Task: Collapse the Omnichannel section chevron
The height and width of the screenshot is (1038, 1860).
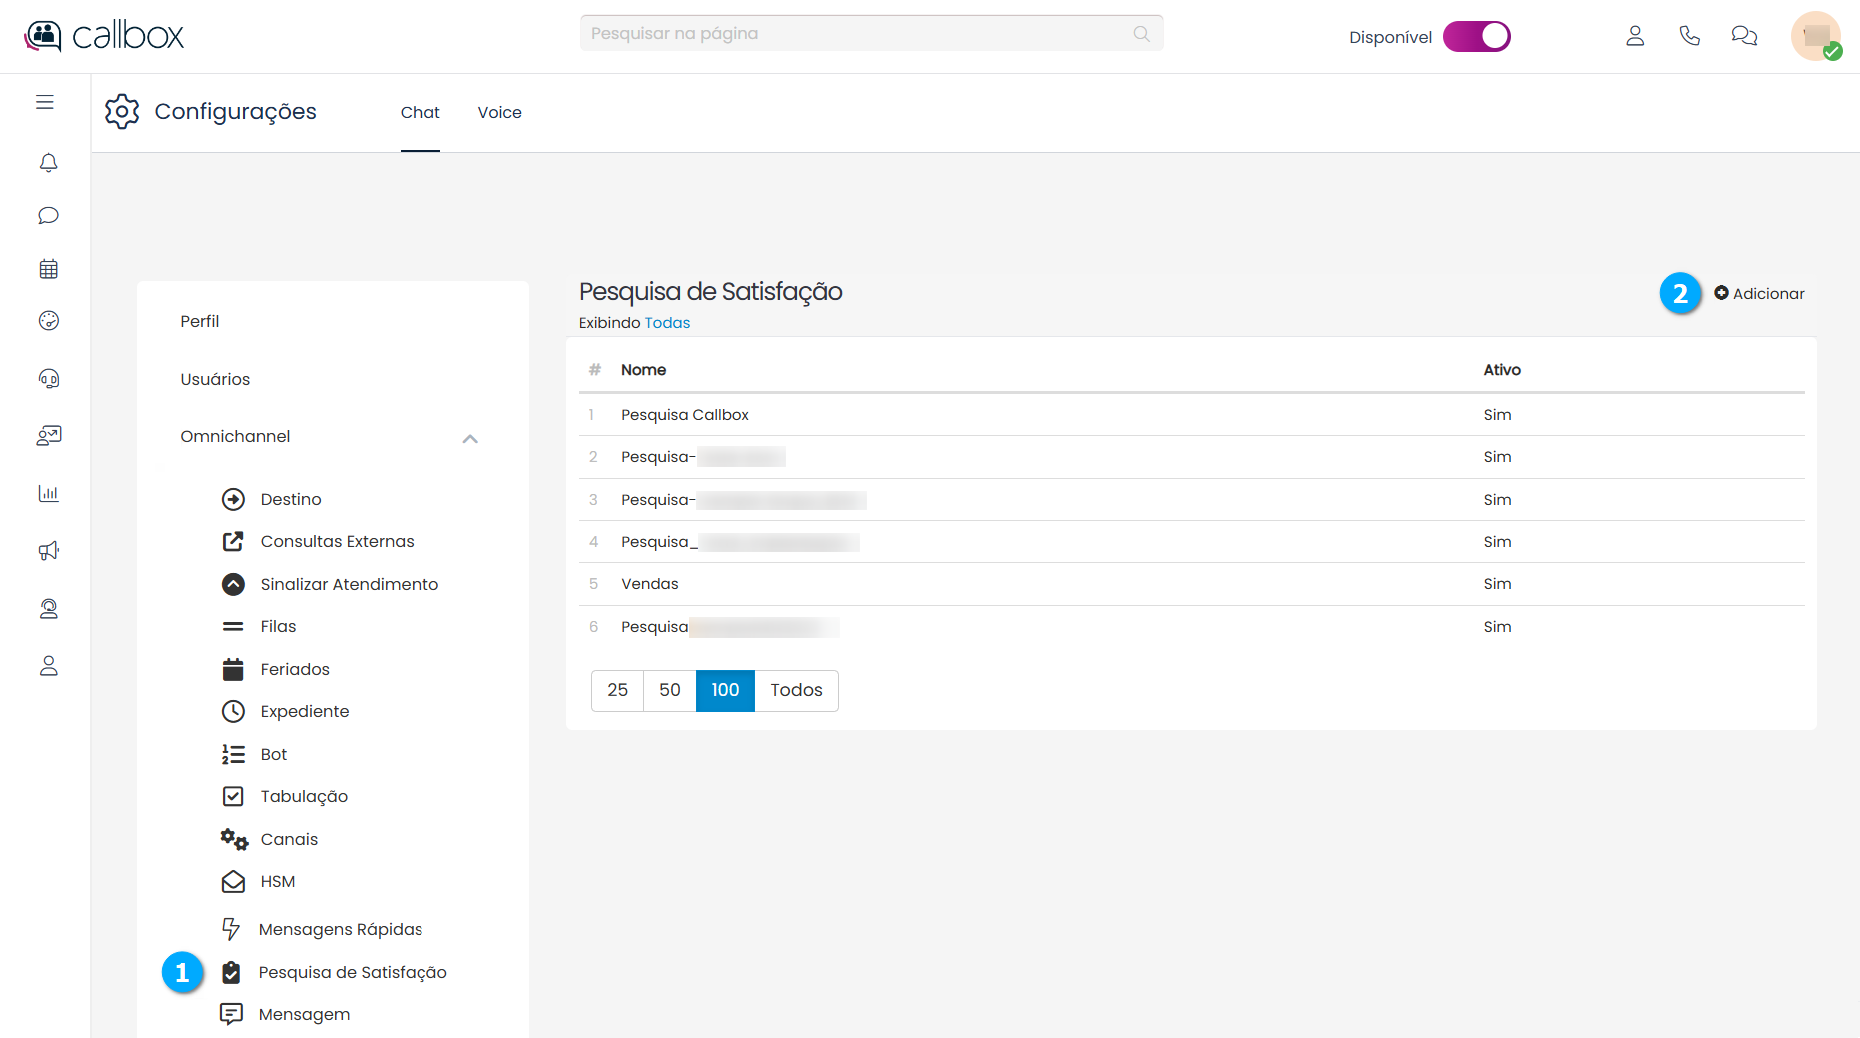Action: click(470, 438)
